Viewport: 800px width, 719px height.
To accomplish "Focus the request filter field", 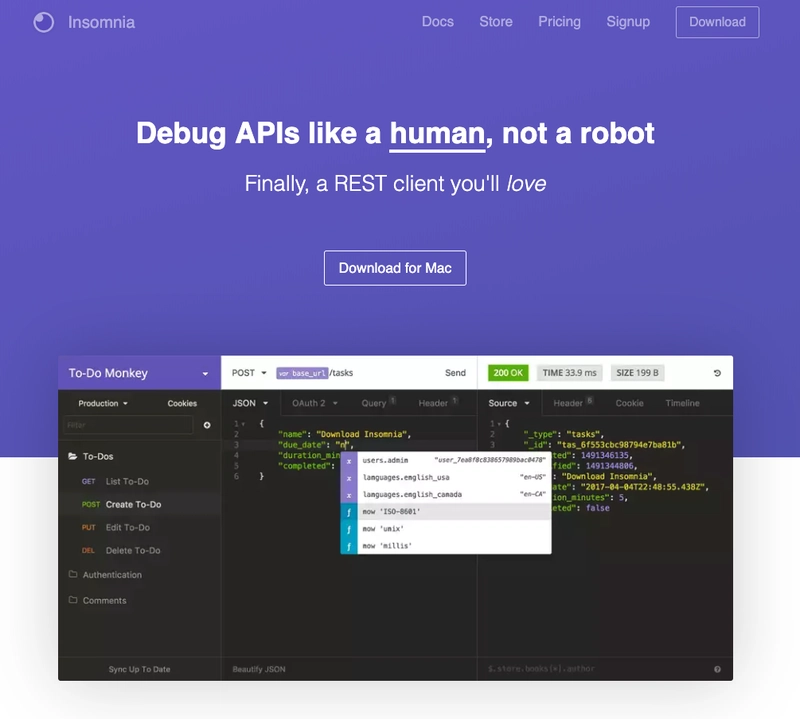I will (x=129, y=425).
